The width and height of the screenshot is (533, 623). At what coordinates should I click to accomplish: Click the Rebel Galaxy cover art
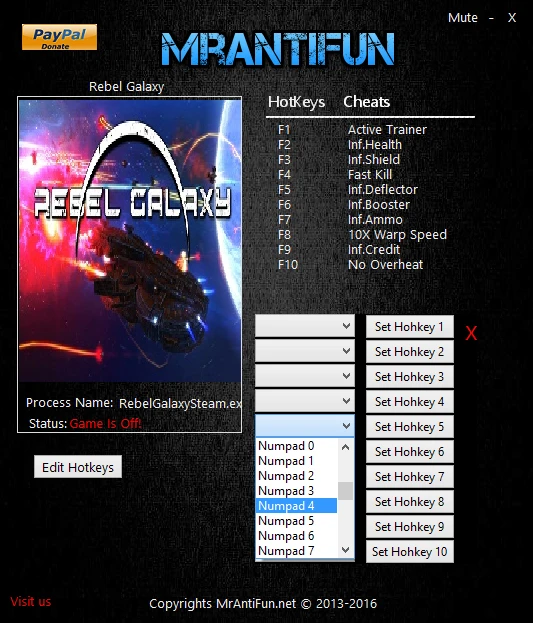click(x=130, y=241)
